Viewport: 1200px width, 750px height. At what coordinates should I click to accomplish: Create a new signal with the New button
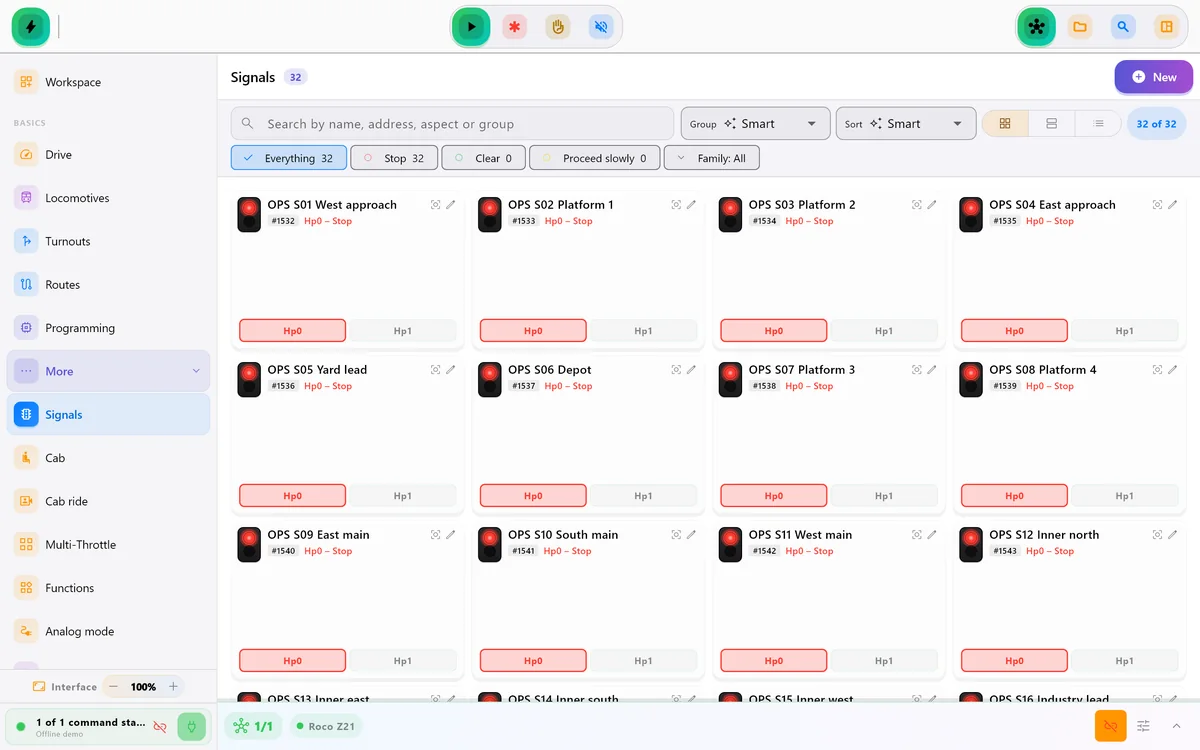(1154, 77)
